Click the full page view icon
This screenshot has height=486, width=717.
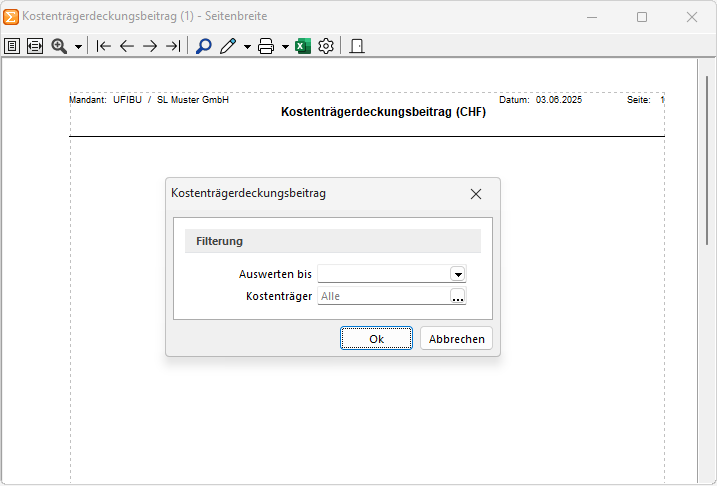point(12,46)
